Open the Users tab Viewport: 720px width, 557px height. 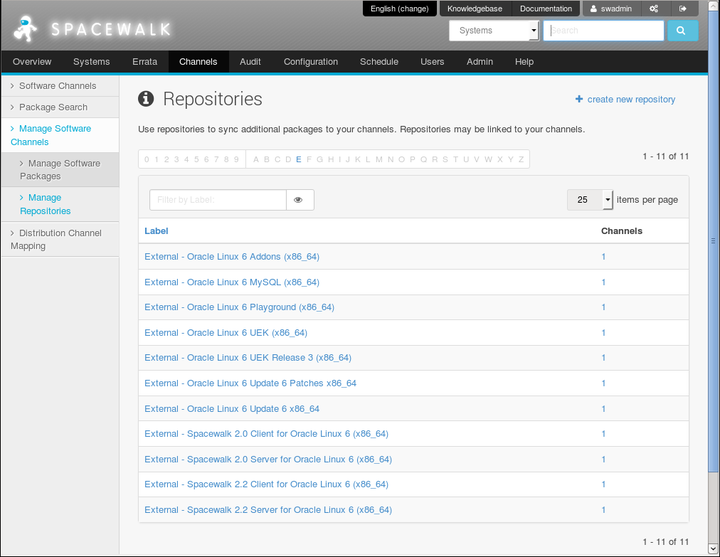click(x=432, y=62)
